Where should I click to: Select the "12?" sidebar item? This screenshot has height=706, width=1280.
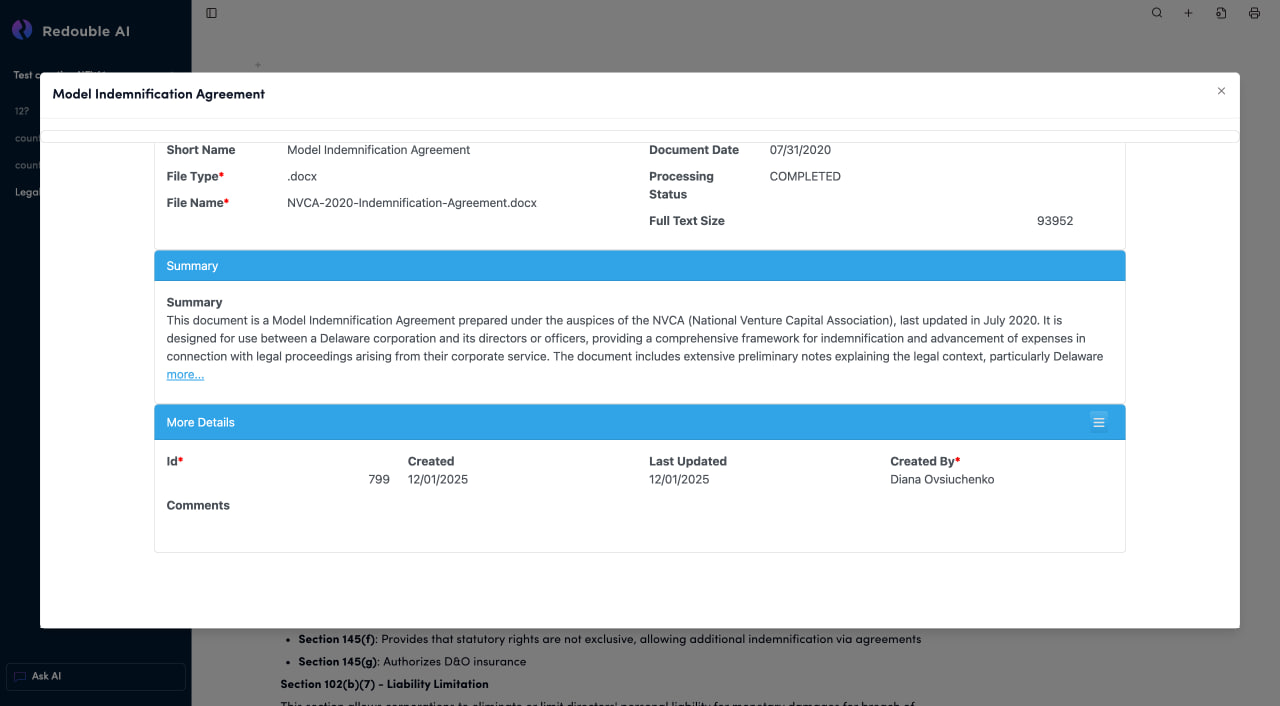[22, 111]
